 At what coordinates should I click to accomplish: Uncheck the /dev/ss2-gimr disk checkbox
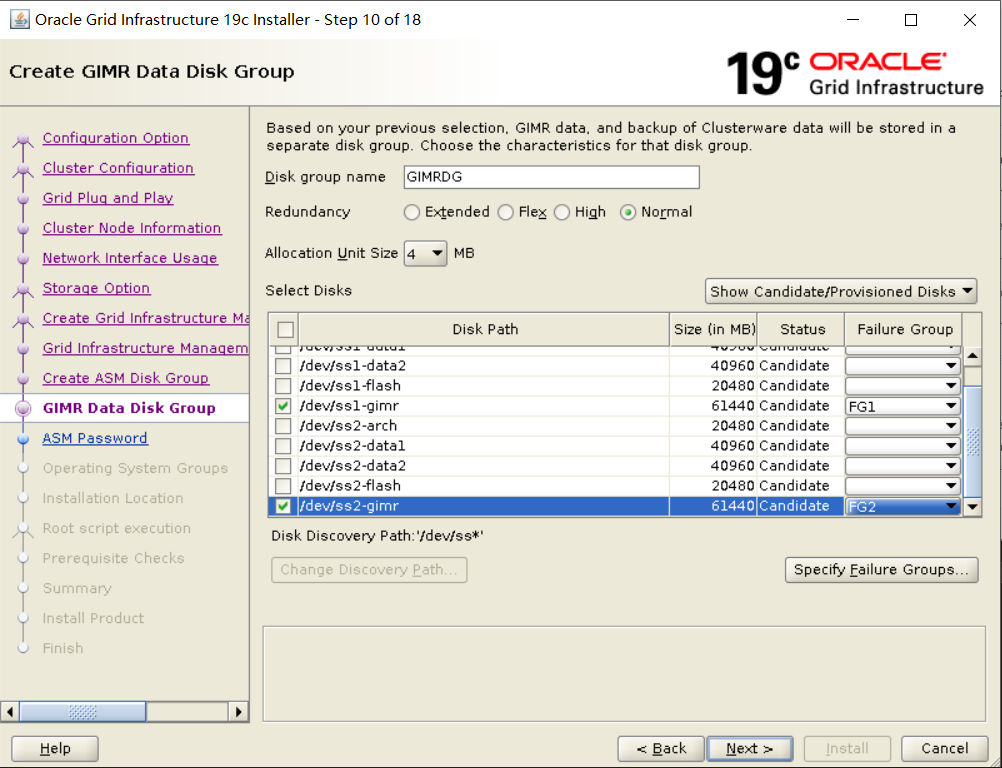coord(282,506)
